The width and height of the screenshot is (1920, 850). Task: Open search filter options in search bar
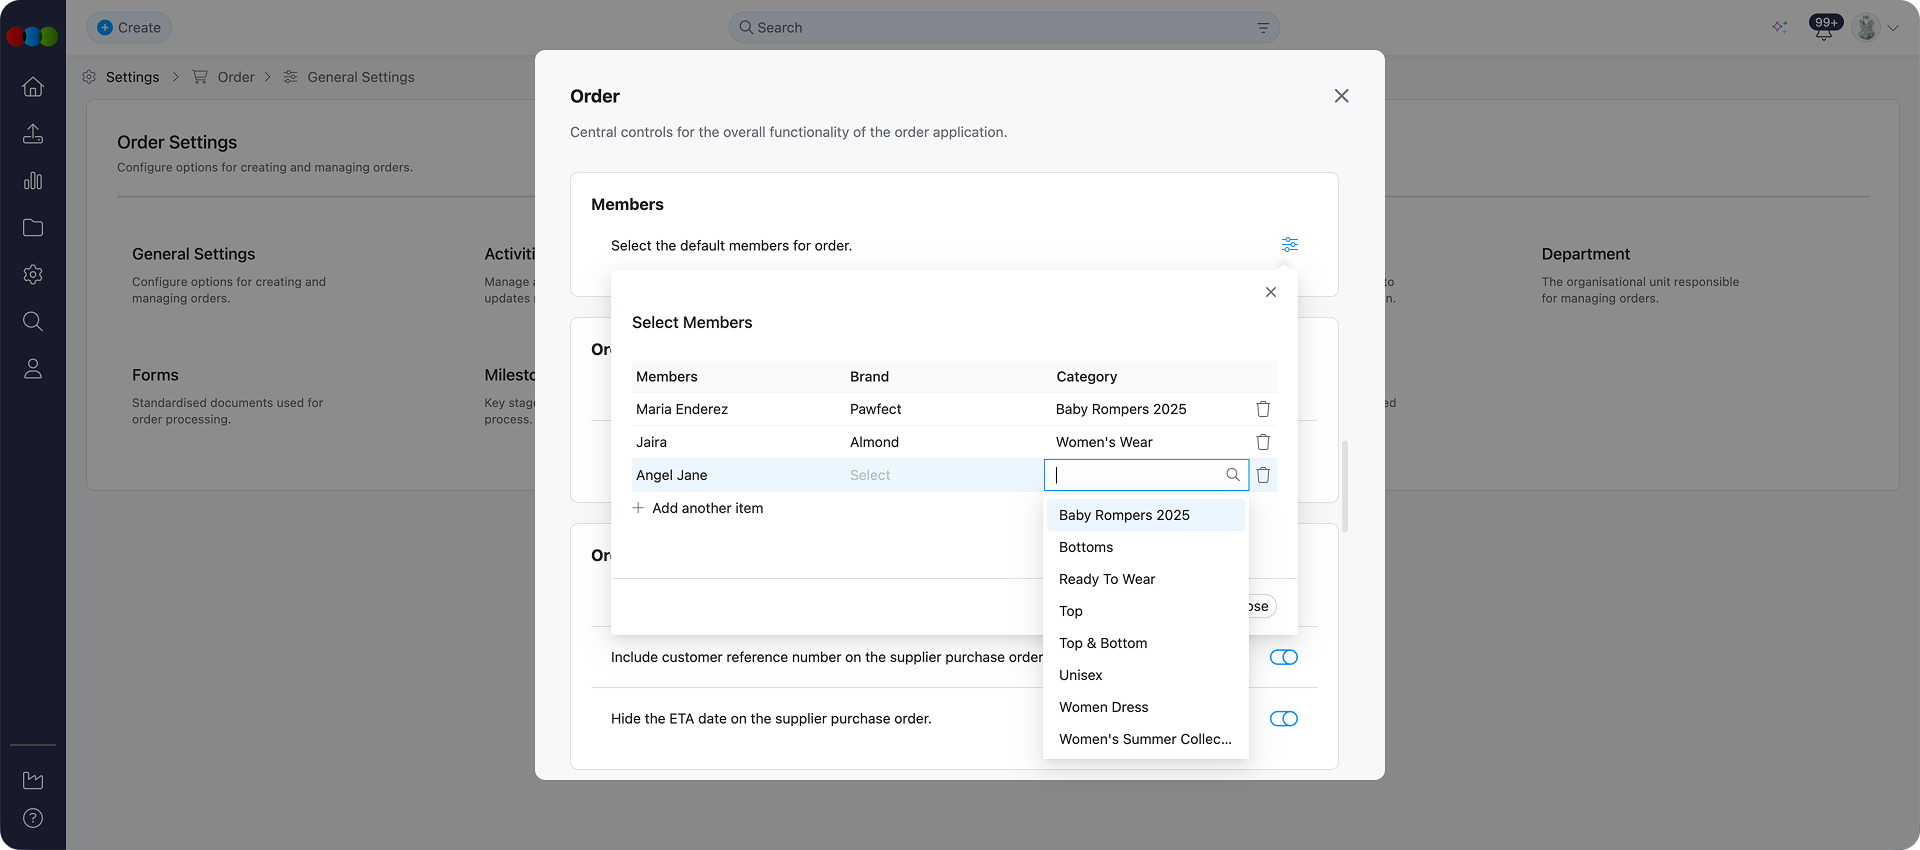(x=1263, y=28)
